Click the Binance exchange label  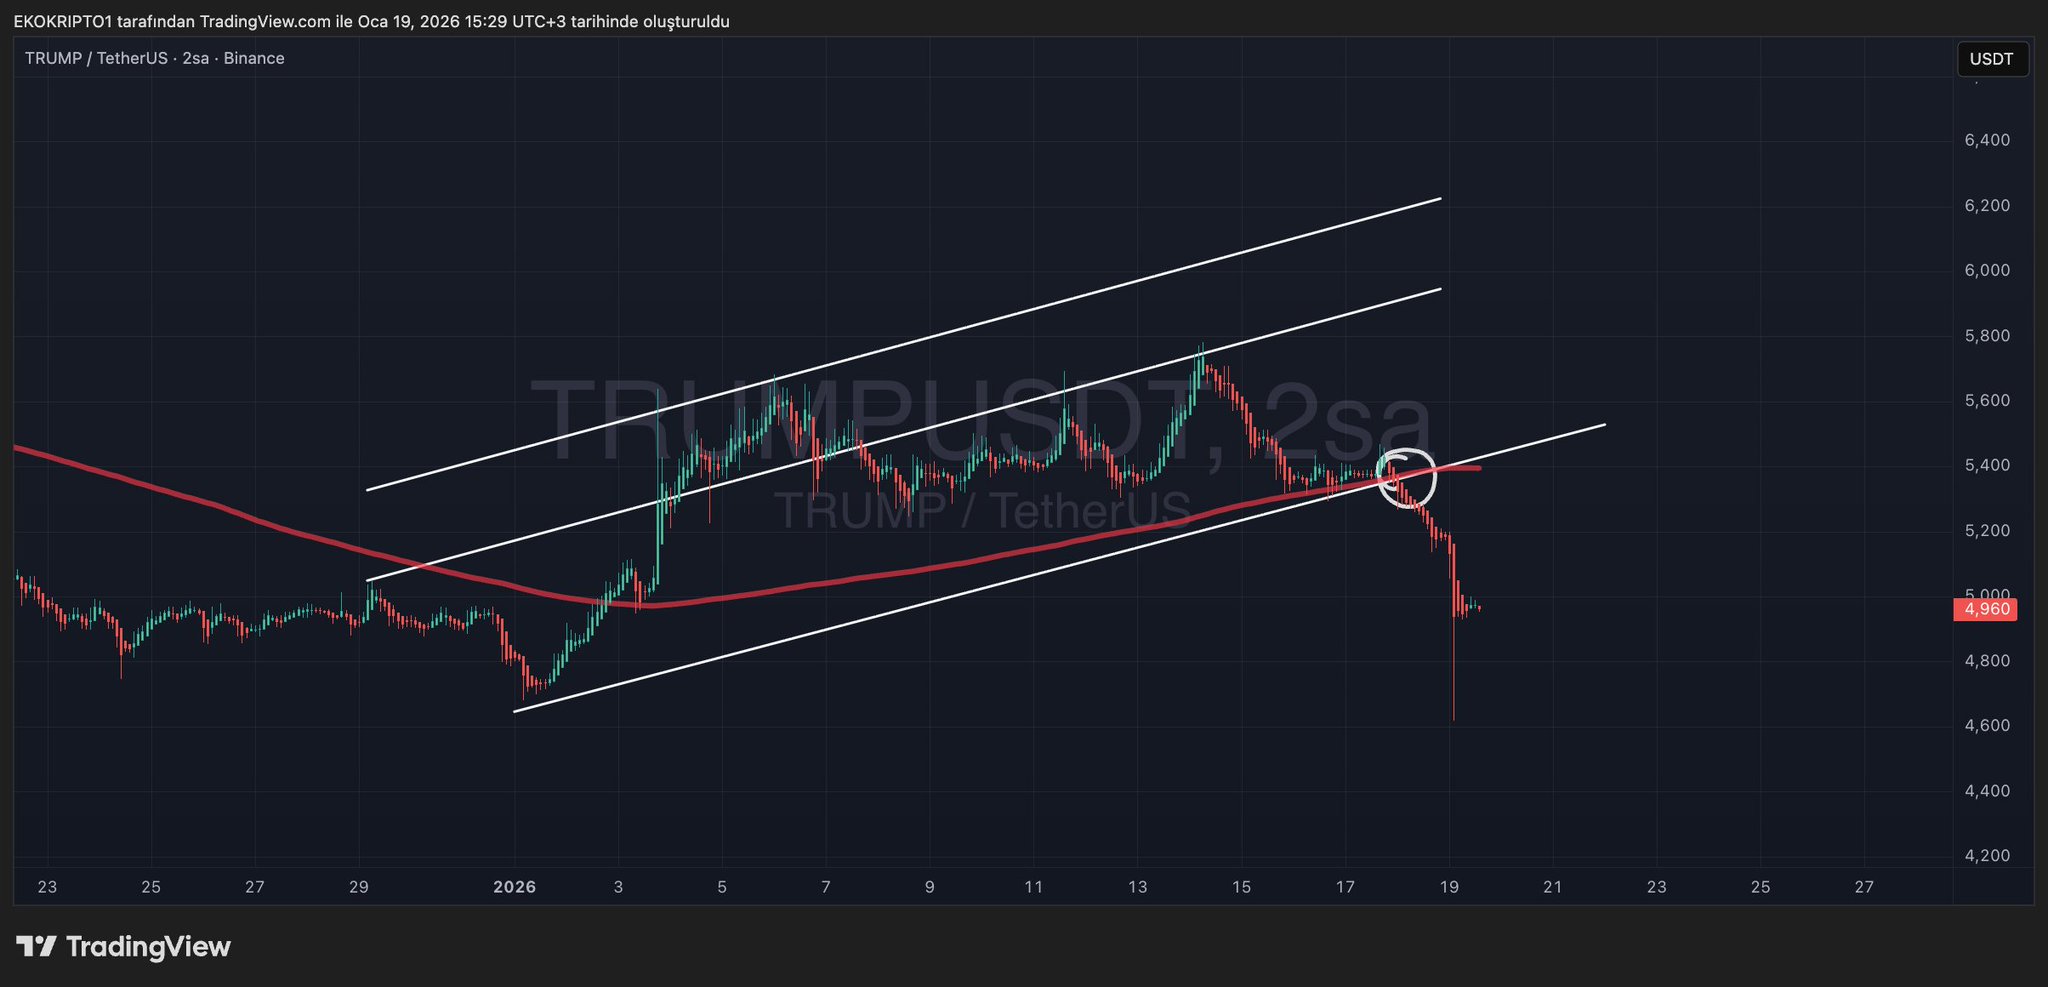254,58
